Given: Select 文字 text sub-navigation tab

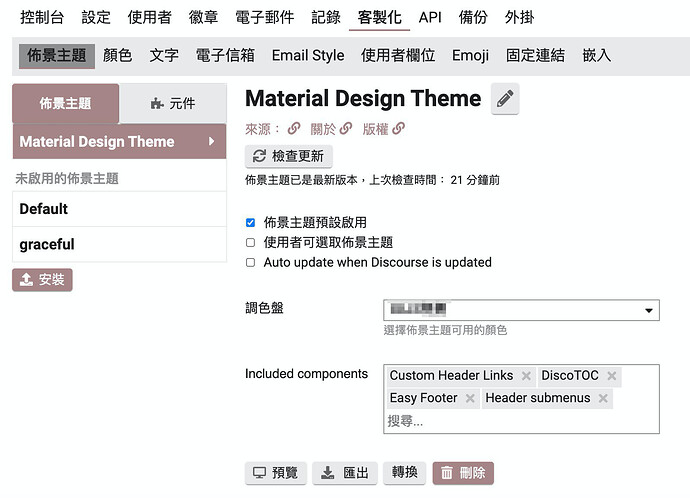Looking at the screenshot, I should [x=164, y=56].
